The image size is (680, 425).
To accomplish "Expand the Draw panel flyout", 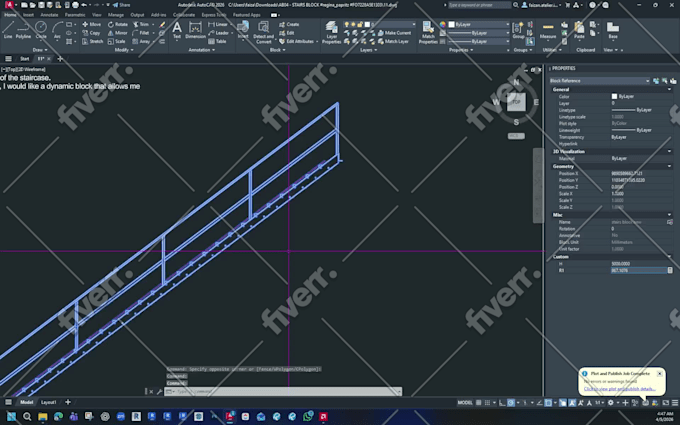I will click(x=39, y=50).
